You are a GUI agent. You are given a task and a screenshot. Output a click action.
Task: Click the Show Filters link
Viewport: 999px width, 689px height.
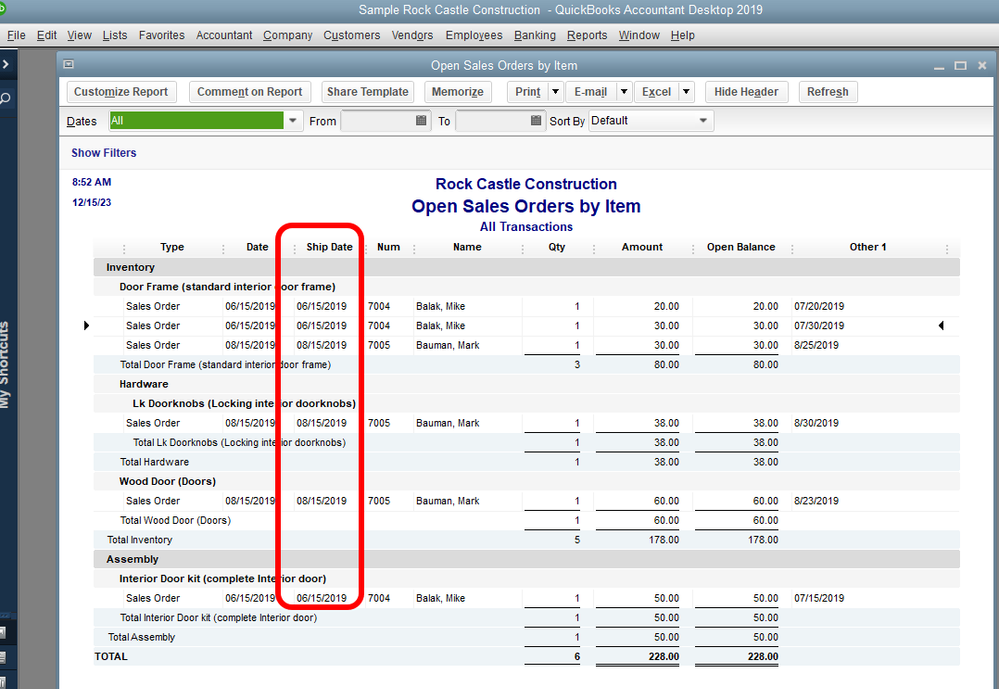pos(104,153)
